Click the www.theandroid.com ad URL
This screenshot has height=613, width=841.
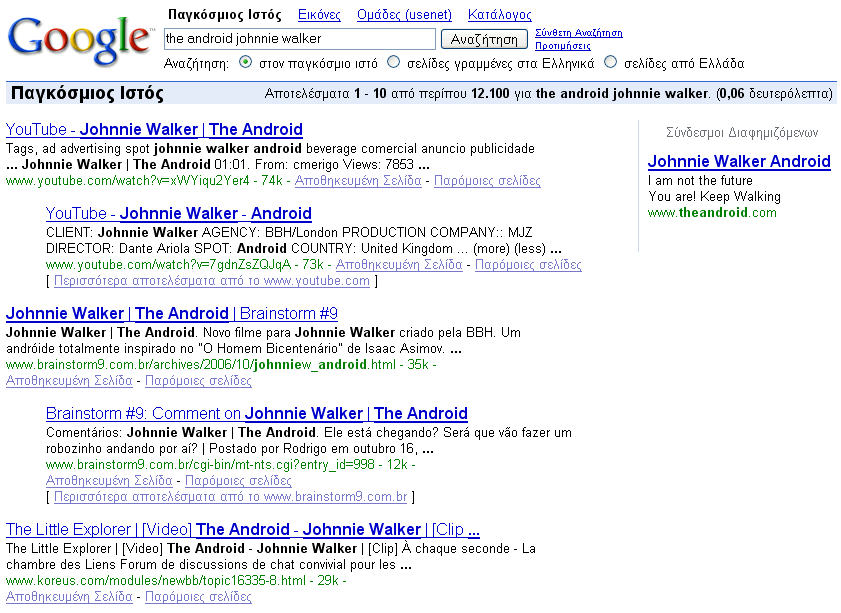pos(712,212)
